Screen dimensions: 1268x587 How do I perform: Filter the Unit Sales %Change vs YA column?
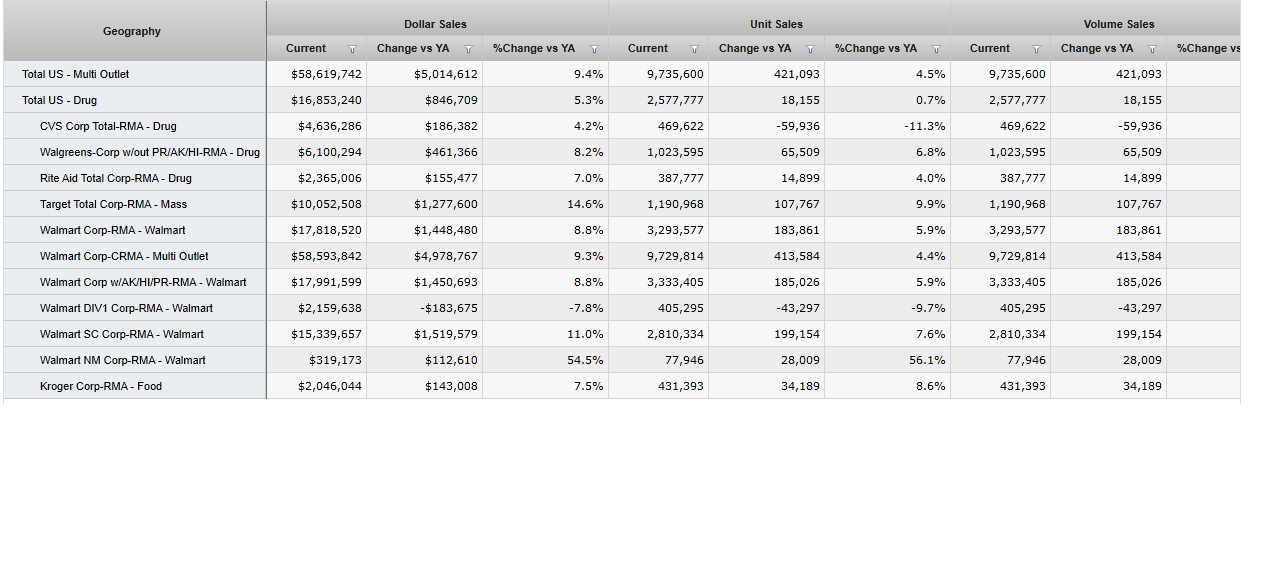click(936, 49)
